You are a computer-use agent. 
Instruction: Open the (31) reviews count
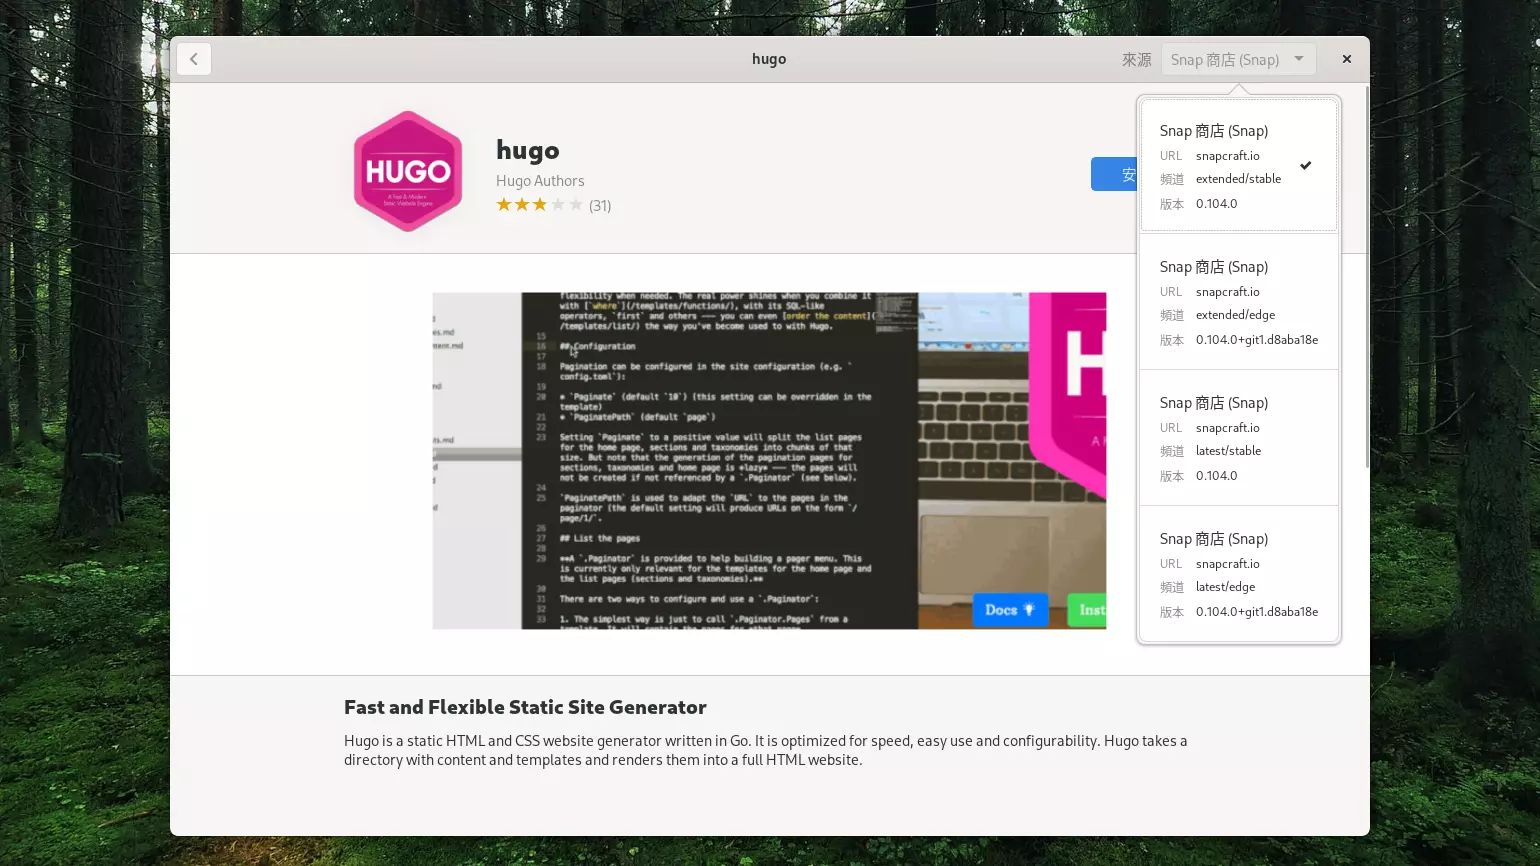600,206
